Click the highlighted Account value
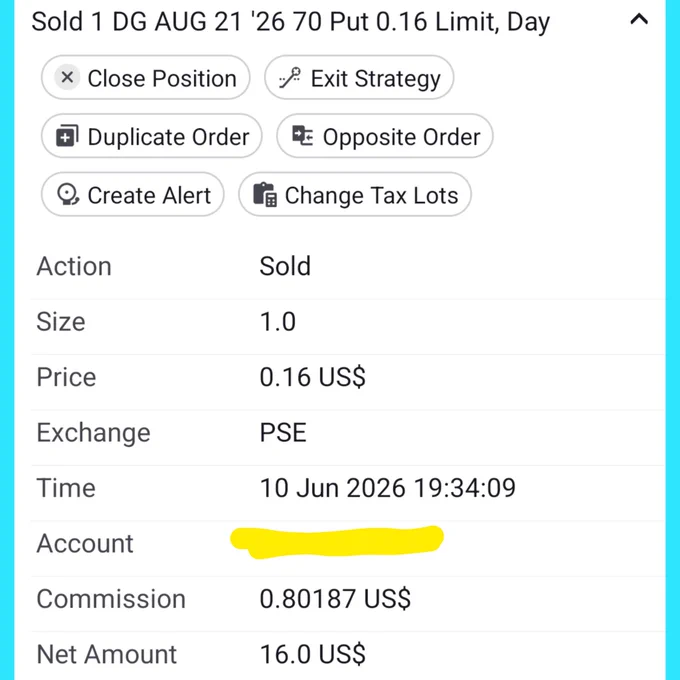The height and width of the screenshot is (680, 680). (337, 542)
